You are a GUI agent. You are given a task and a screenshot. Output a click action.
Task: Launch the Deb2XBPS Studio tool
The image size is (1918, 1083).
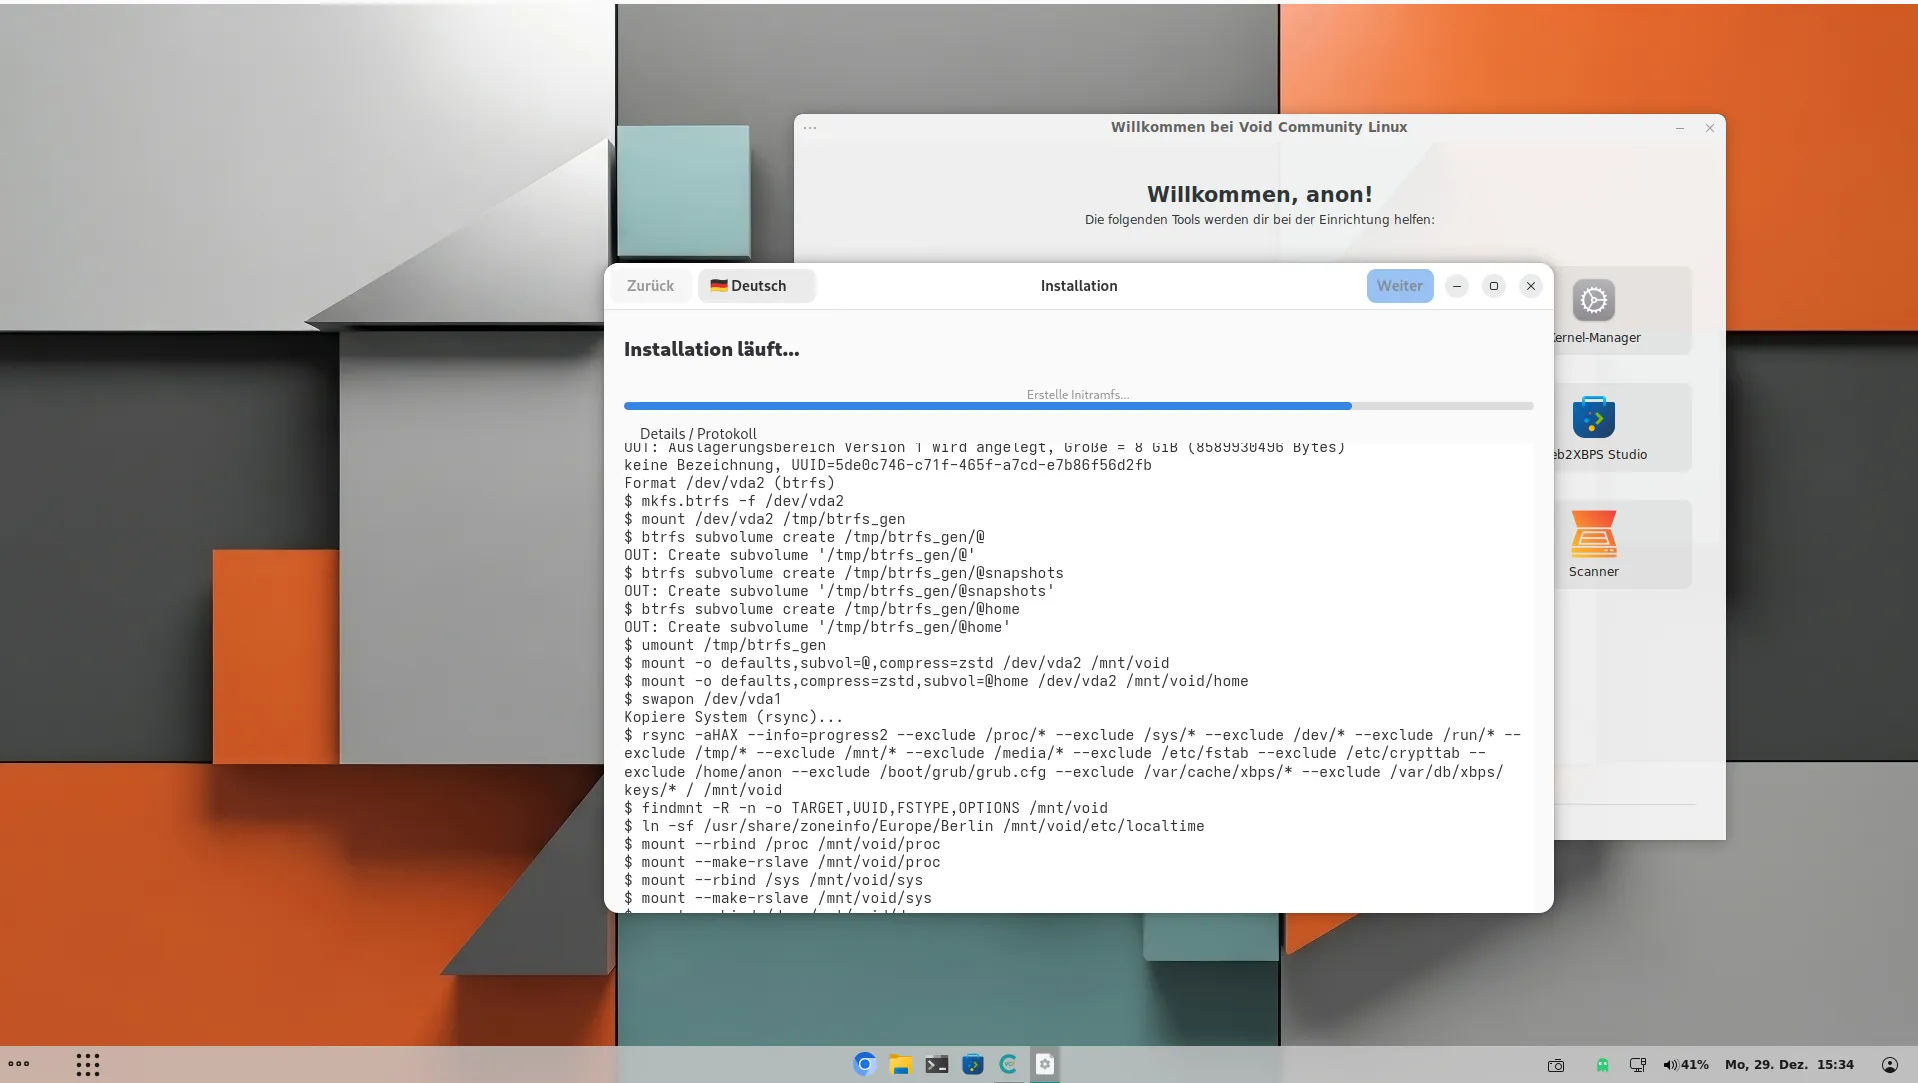coord(1593,418)
